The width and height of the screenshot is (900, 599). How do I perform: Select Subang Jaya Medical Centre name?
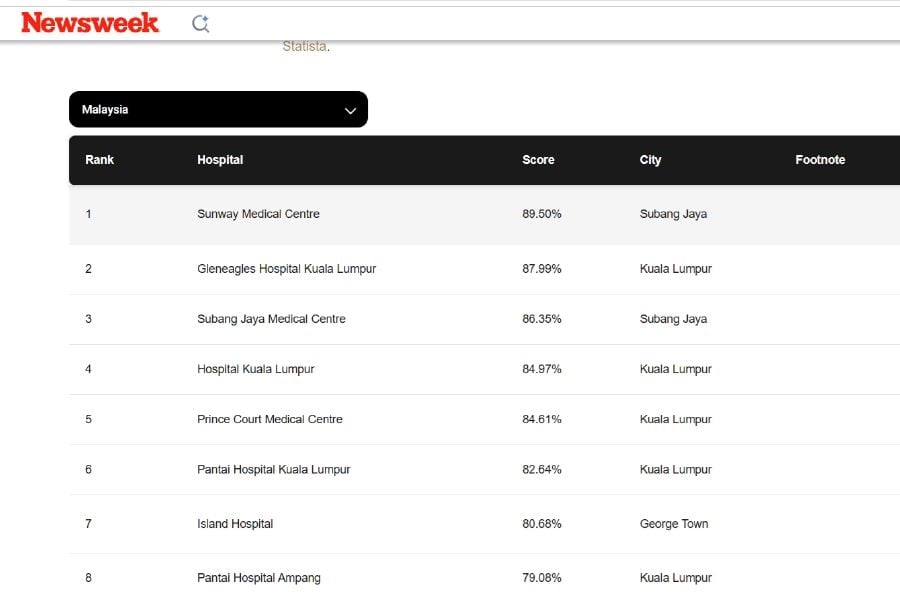[271, 318]
